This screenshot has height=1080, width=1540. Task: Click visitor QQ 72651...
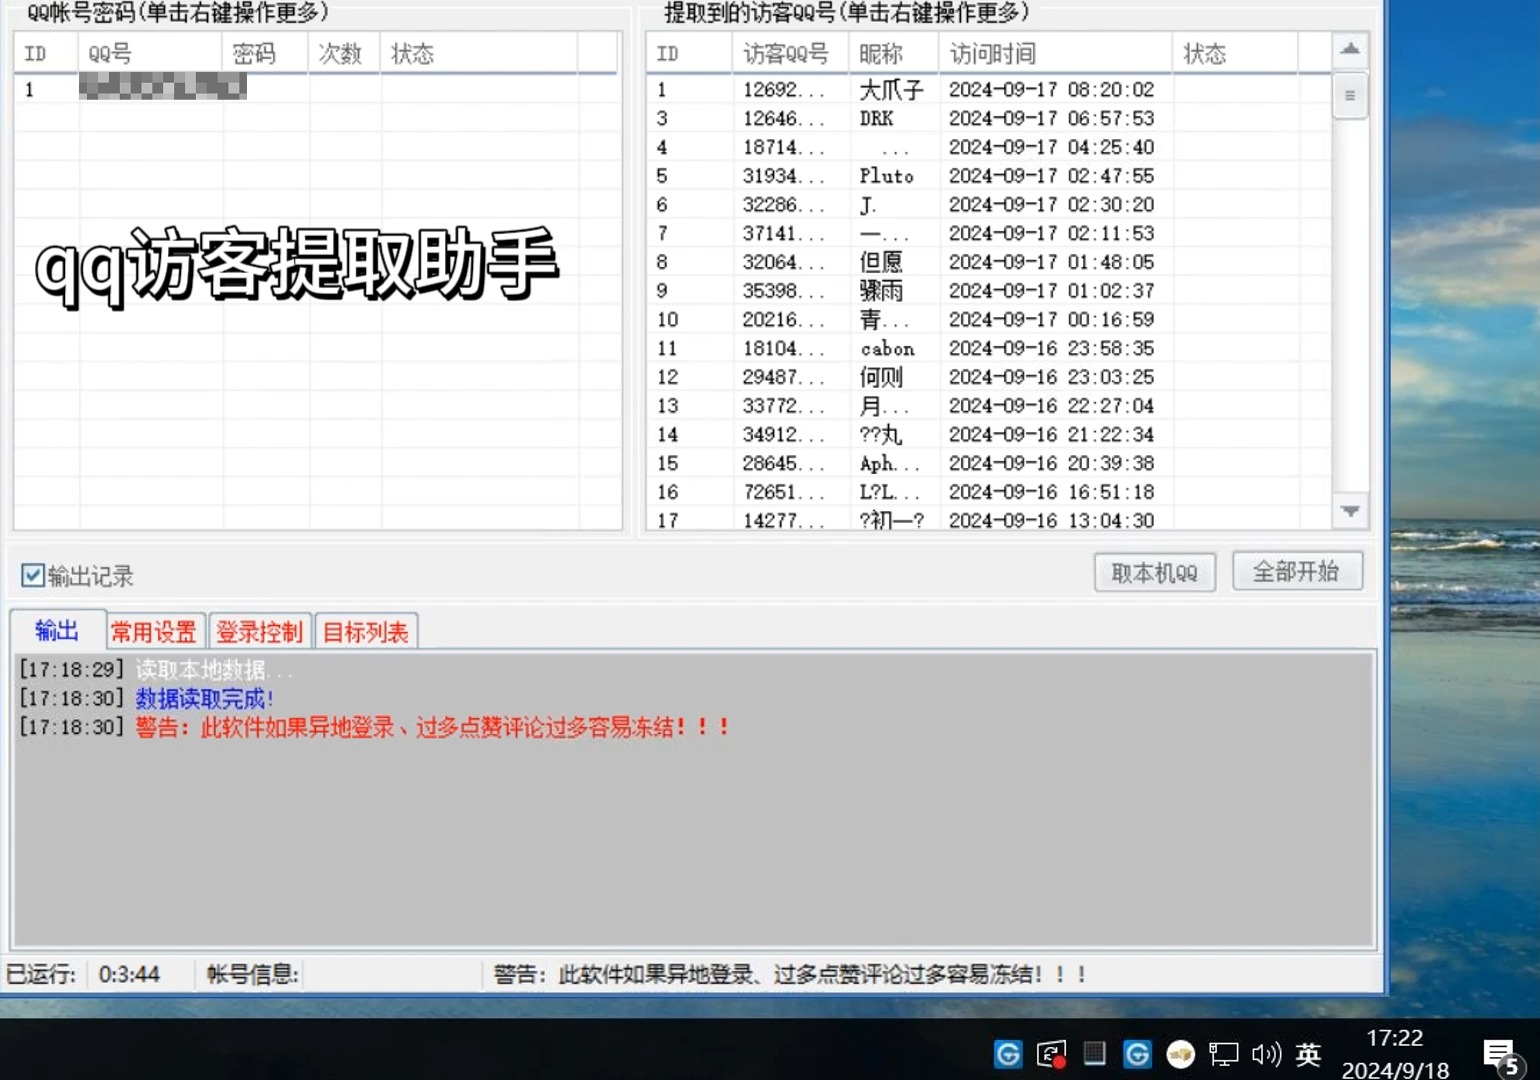click(x=784, y=493)
